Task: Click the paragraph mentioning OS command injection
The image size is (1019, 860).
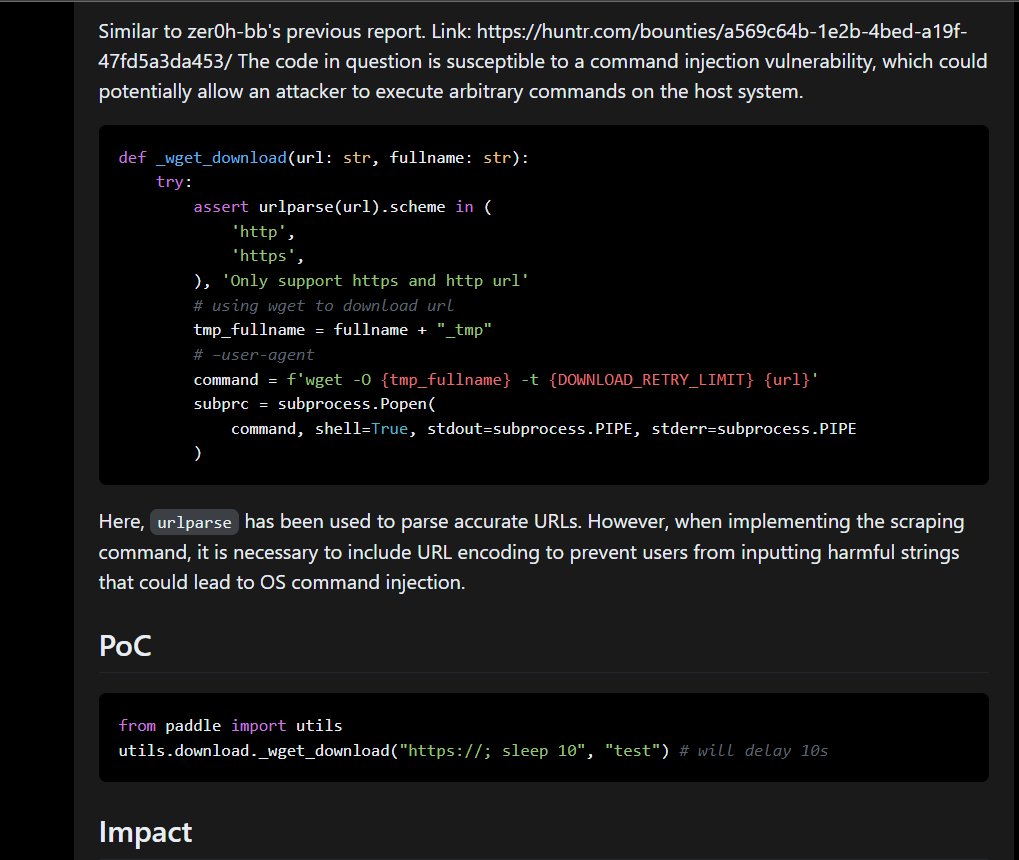Action: coord(530,552)
